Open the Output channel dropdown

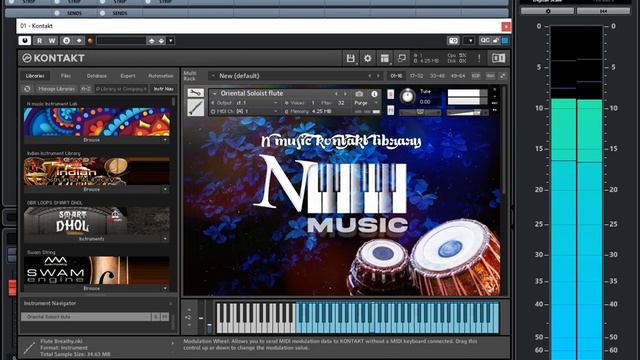[276, 103]
